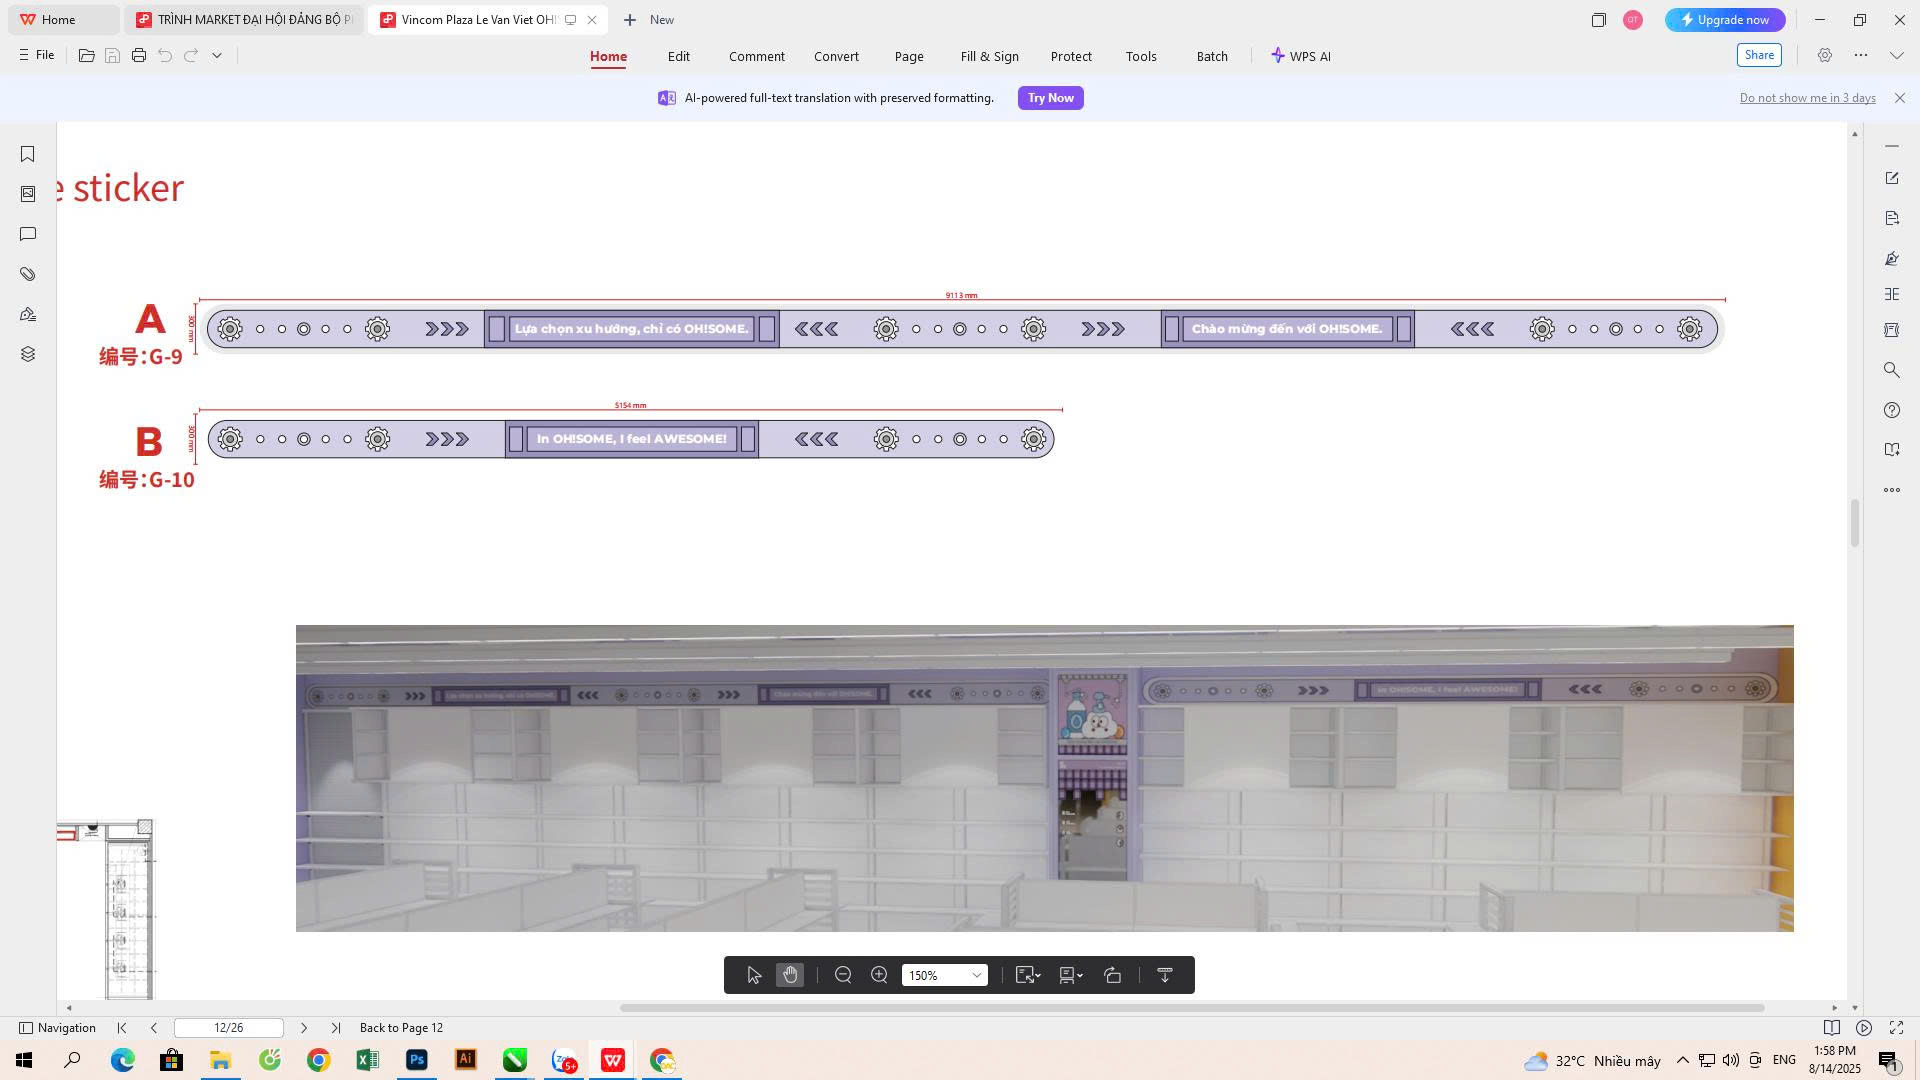Click the Redo arrow icon
Screen dimensions: 1920x1080
tap(191, 56)
